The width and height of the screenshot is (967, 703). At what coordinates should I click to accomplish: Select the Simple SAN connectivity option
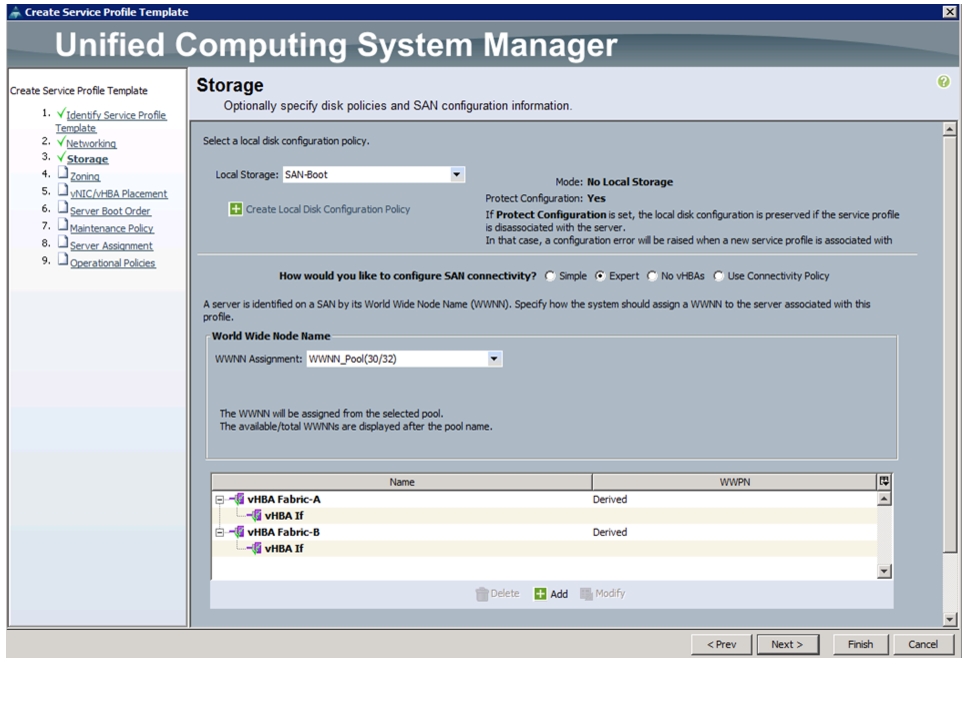550,276
